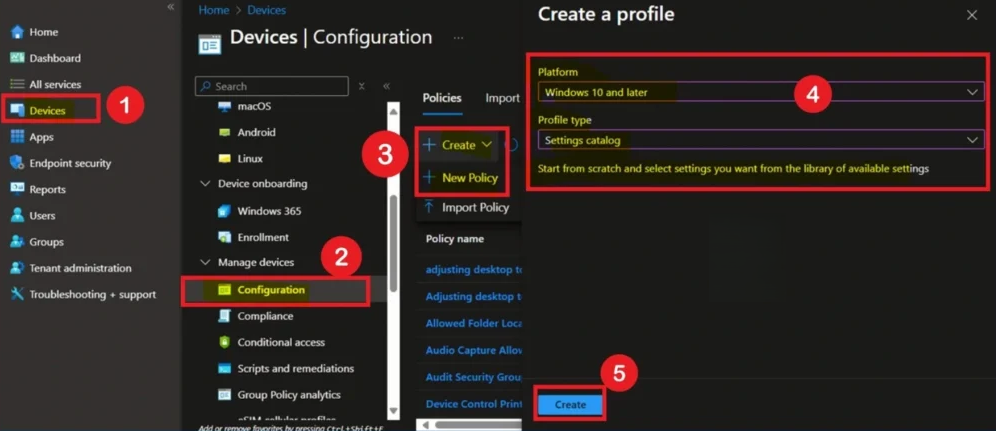The height and width of the screenshot is (431, 996).
Task: Switch to the Import tab
Action: (x=502, y=98)
